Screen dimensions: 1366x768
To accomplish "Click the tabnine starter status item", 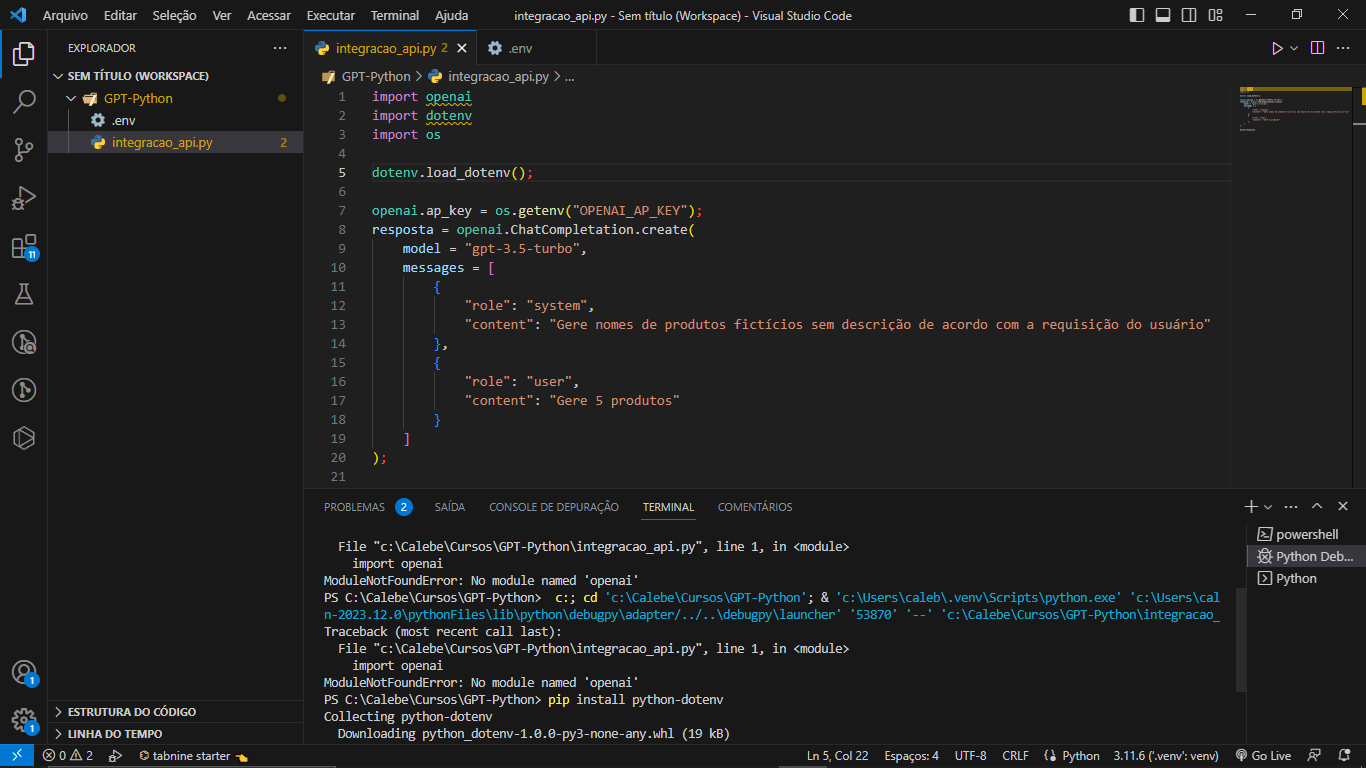I will click(x=193, y=756).
